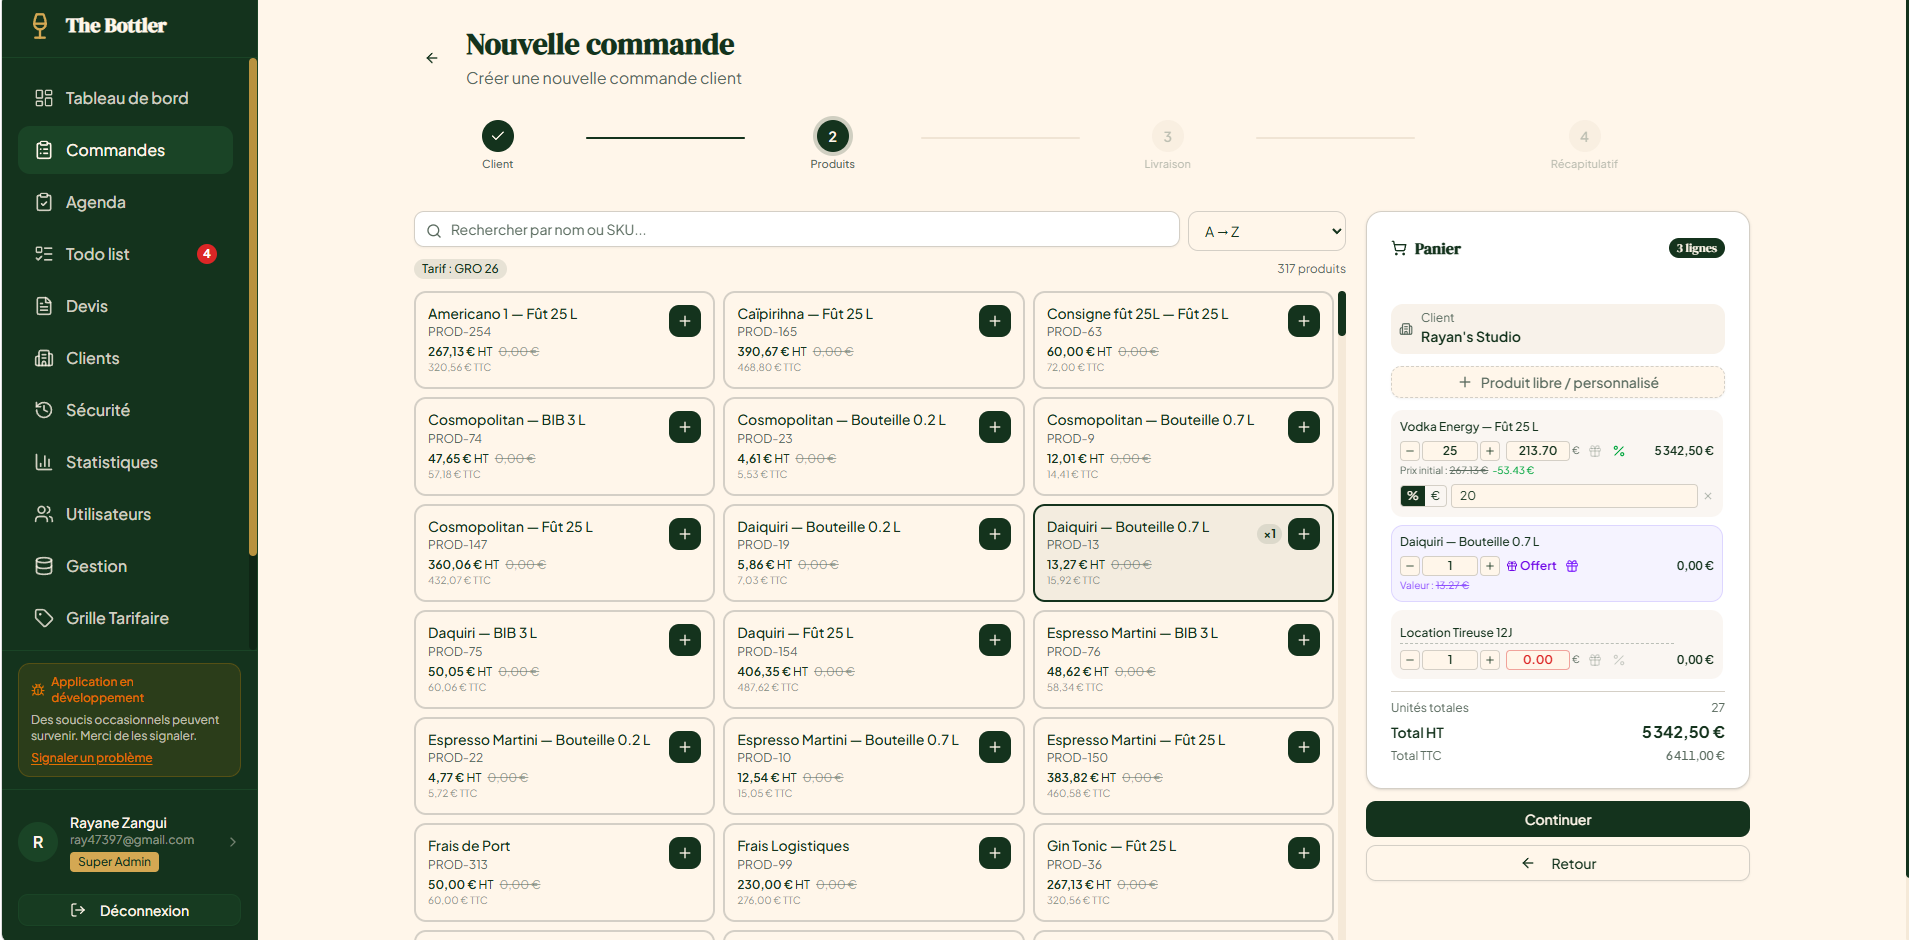Viewport: 1909px width, 940px height.
Task: Decrease Daiquiri quantity in cart
Action: (1410, 566)
